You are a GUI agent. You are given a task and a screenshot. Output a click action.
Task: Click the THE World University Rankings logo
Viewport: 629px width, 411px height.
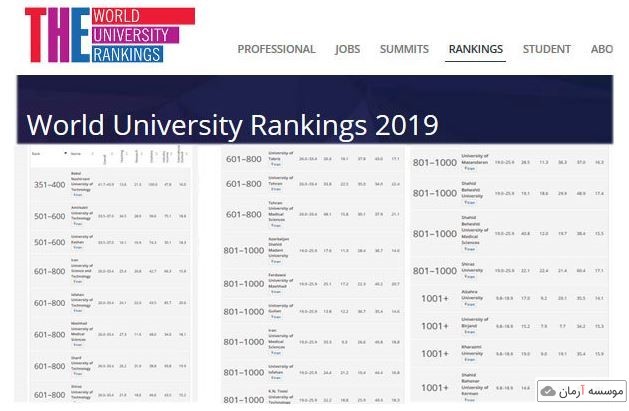pos(110,35)
